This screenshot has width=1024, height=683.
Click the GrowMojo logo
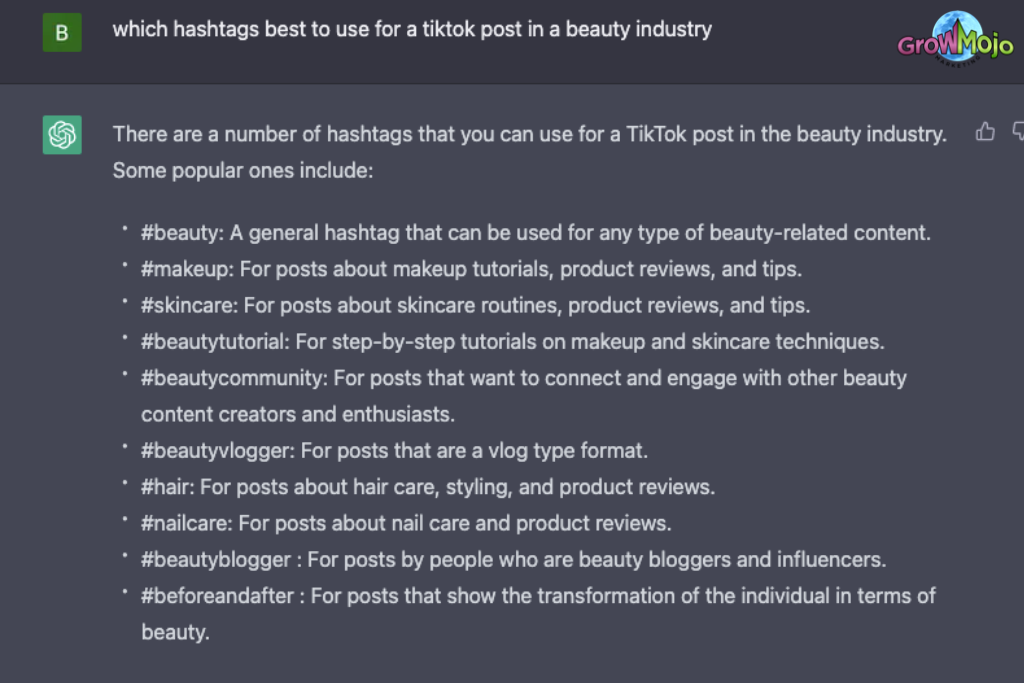(x=955, y=39)
